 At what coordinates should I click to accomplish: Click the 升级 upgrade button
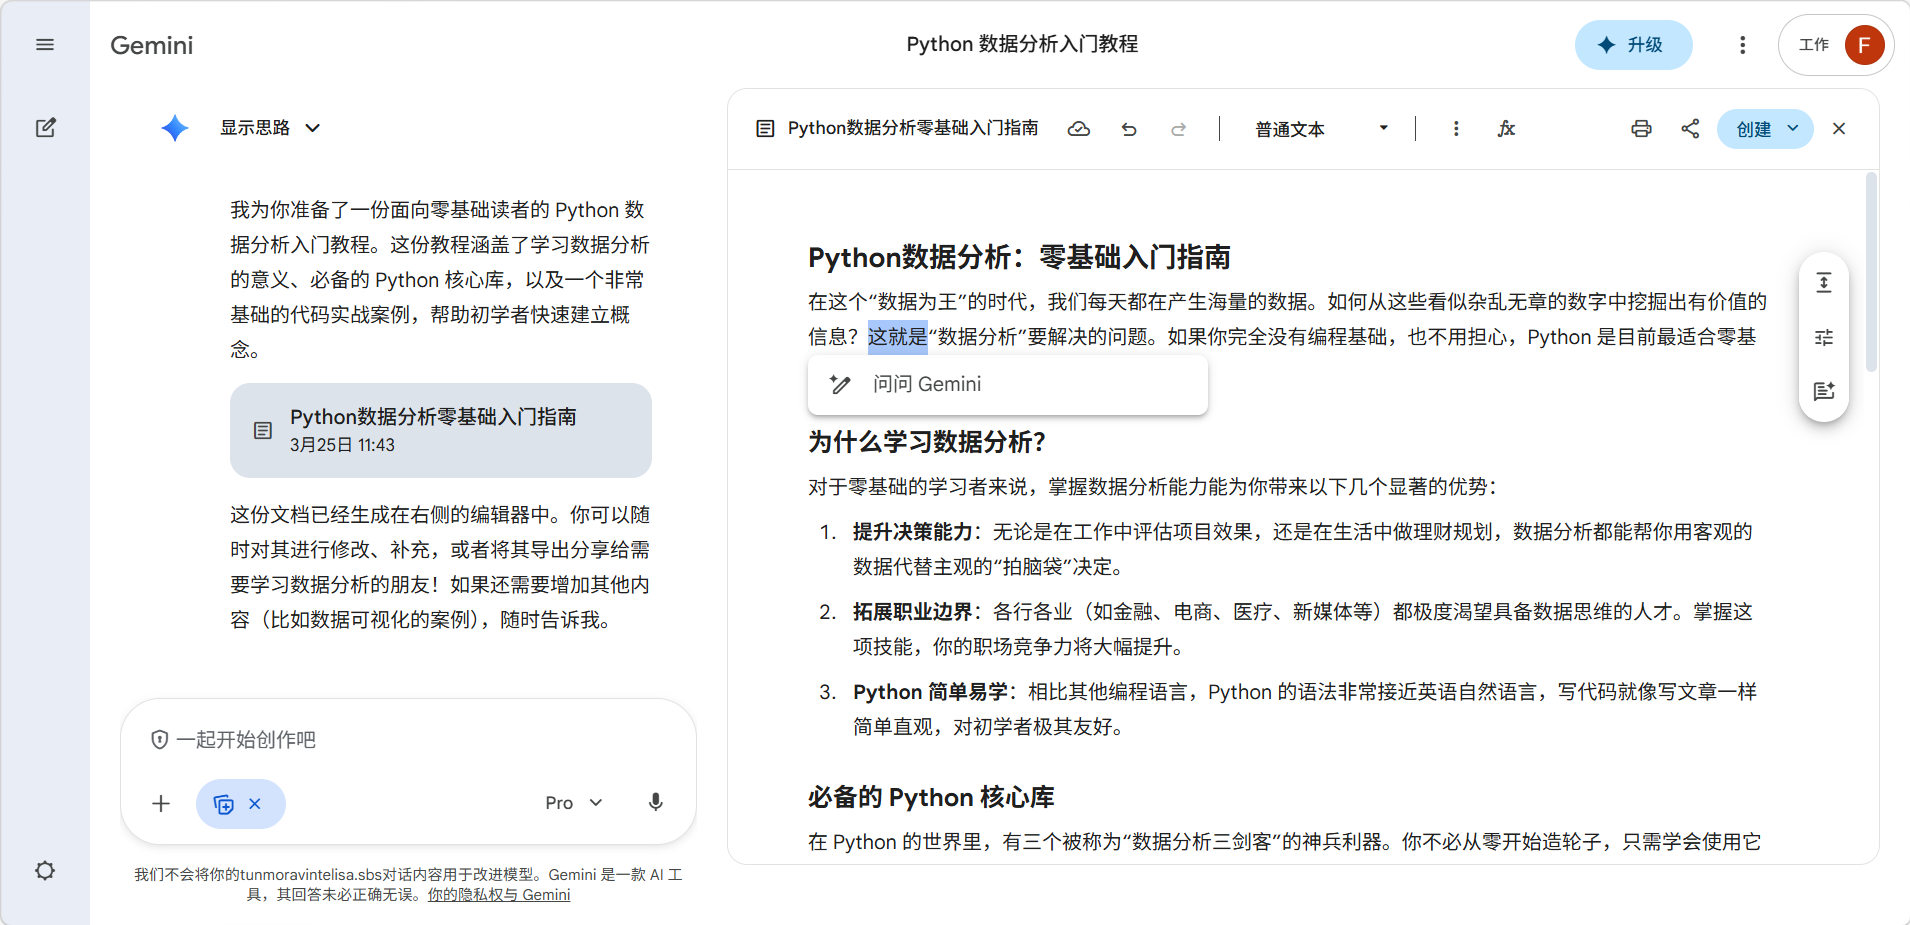[x=1633, y=45]
